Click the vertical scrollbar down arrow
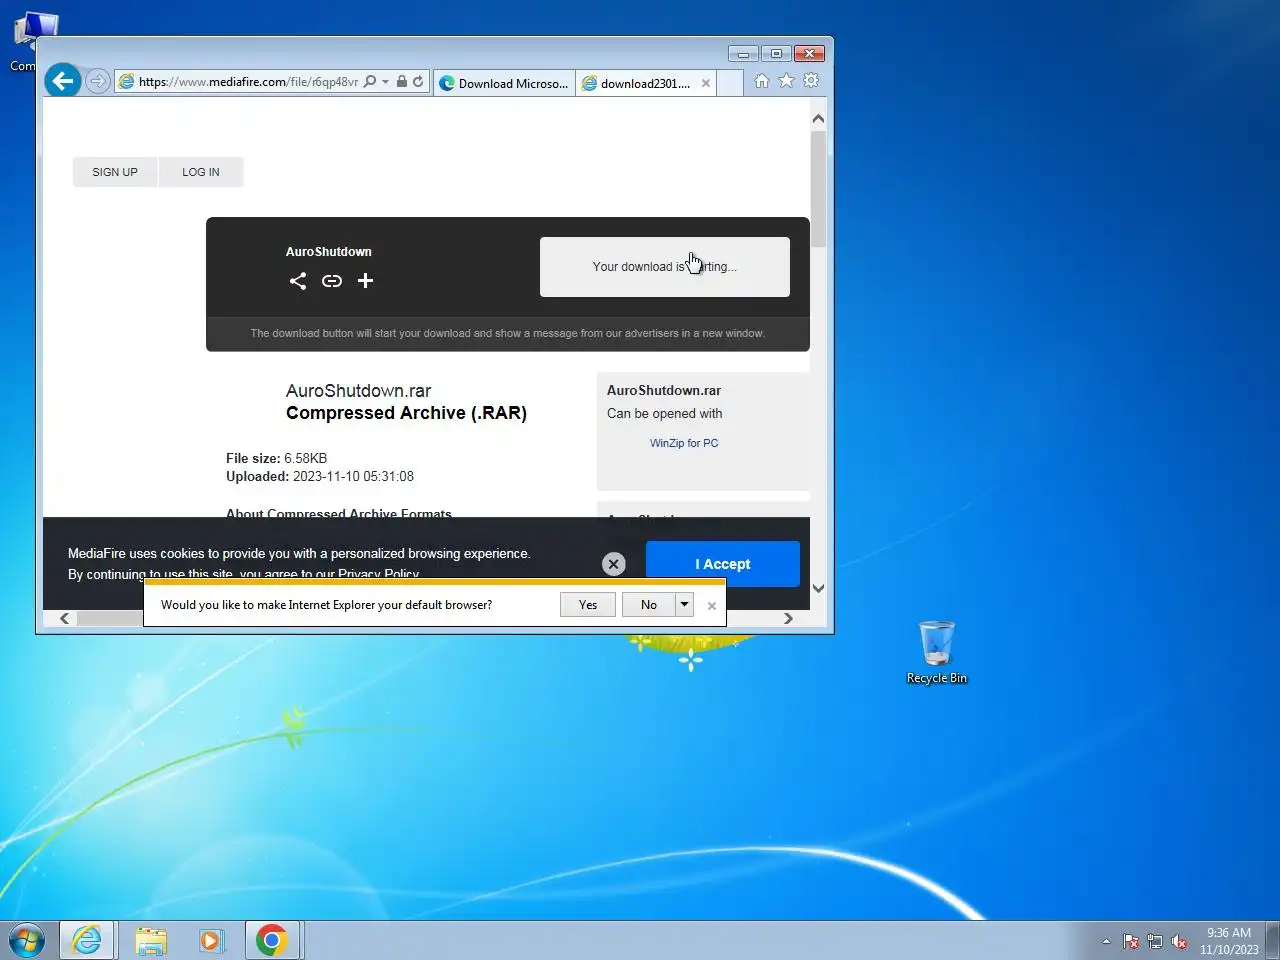 click(x=818, y=588)
